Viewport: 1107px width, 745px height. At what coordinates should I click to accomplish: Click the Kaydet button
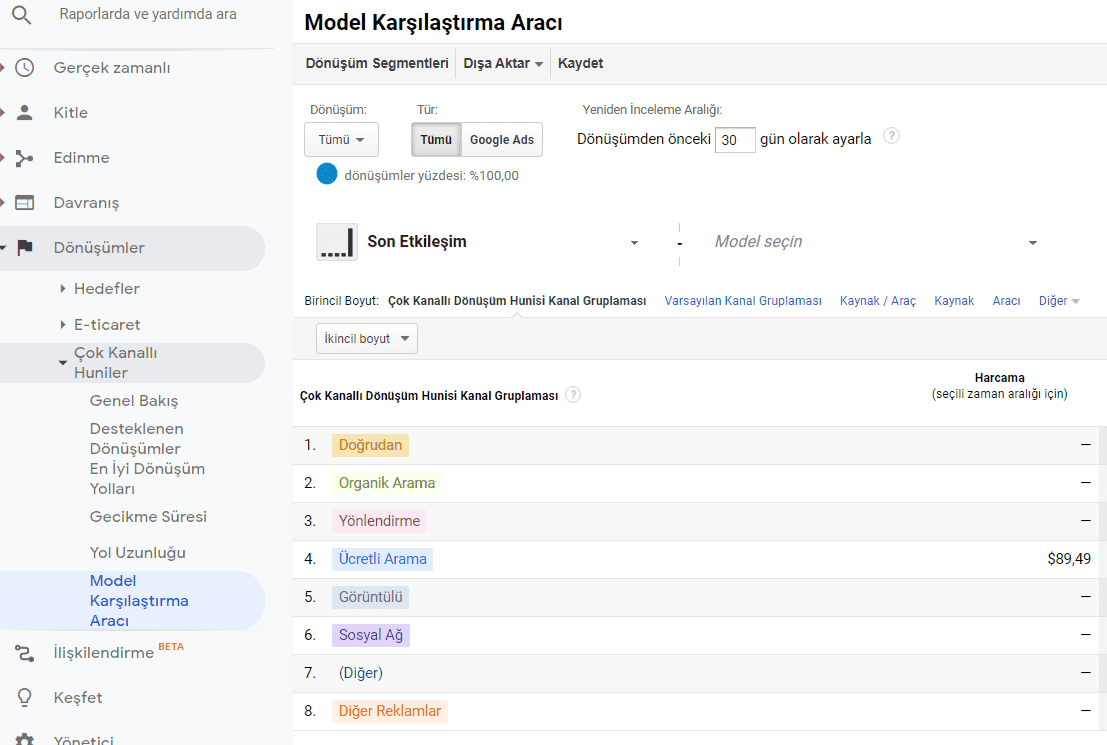point(580,63)
